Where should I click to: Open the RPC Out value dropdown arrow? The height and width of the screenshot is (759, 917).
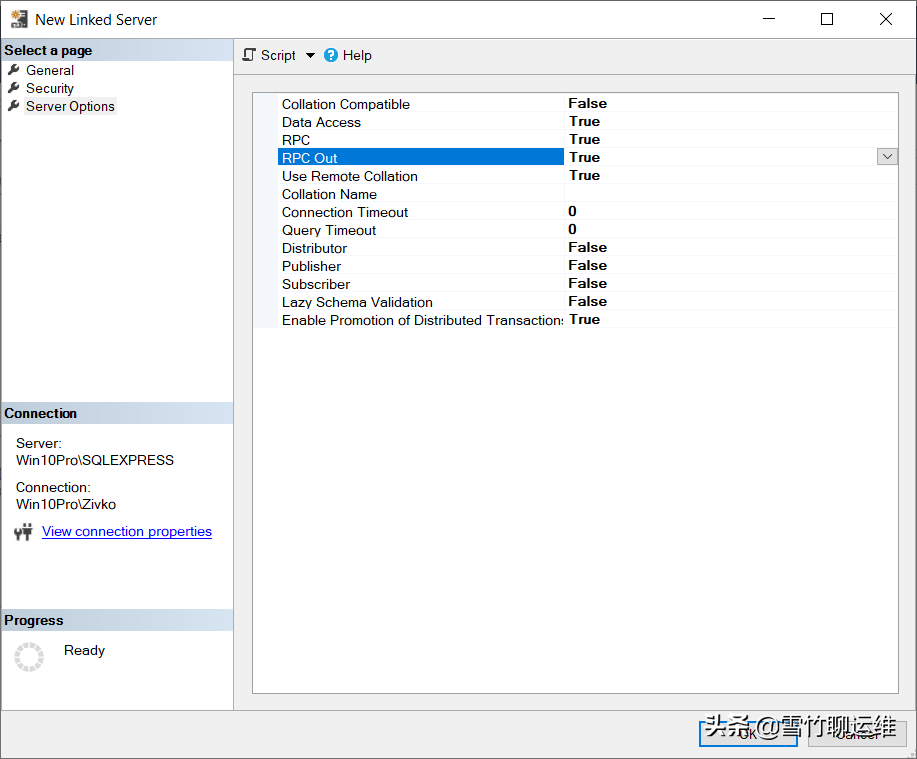click(x=887, y=157)
